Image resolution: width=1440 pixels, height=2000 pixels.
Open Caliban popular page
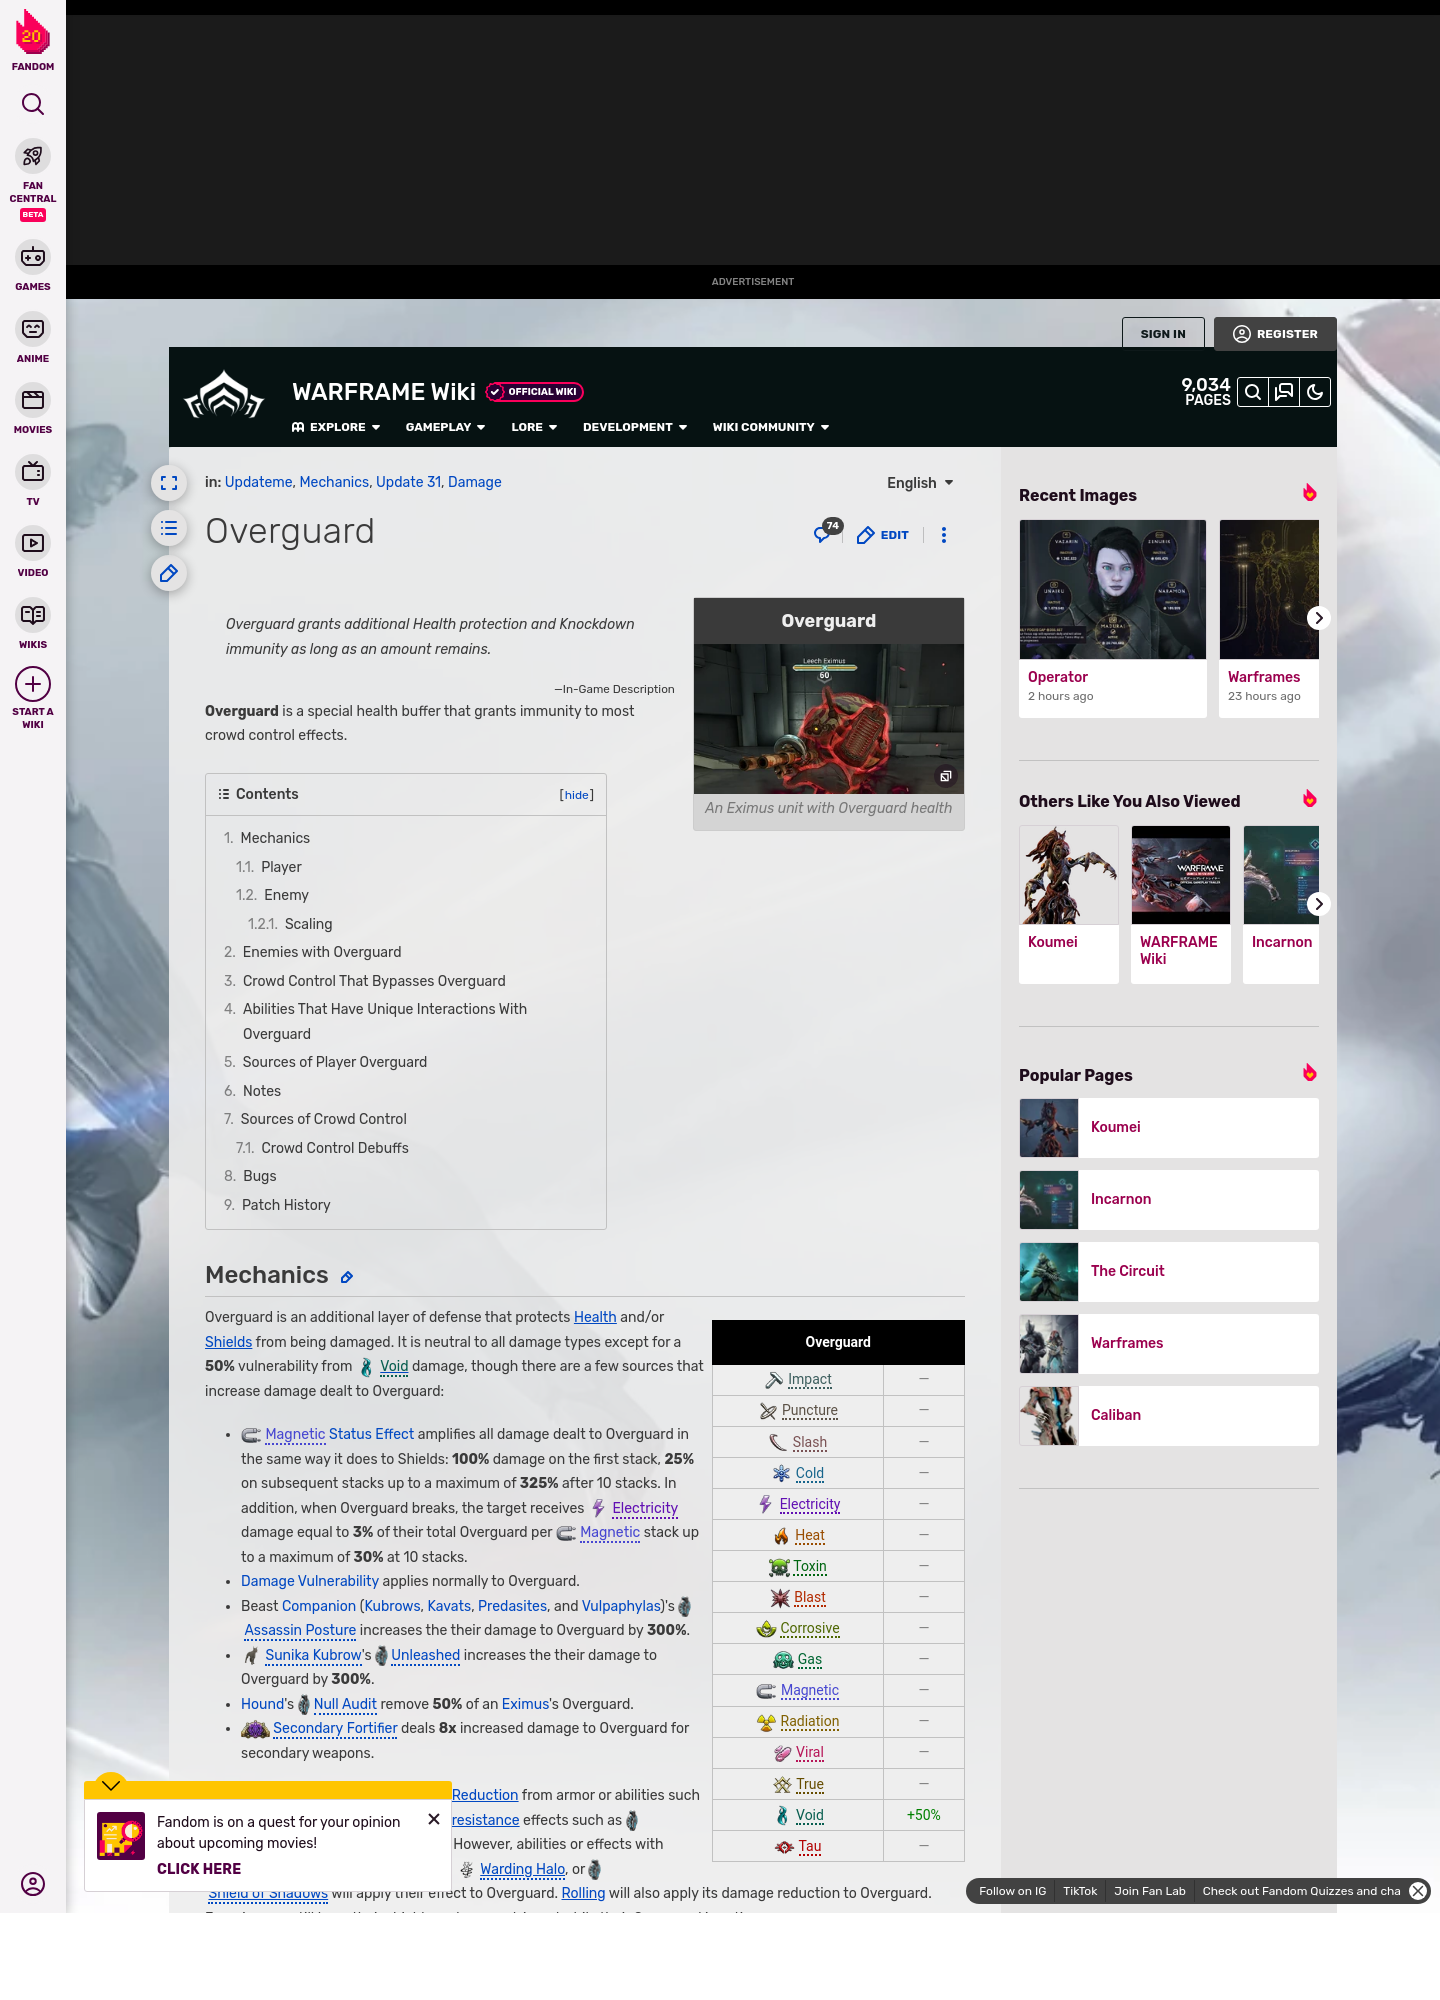click(x=1169, y=1415)
